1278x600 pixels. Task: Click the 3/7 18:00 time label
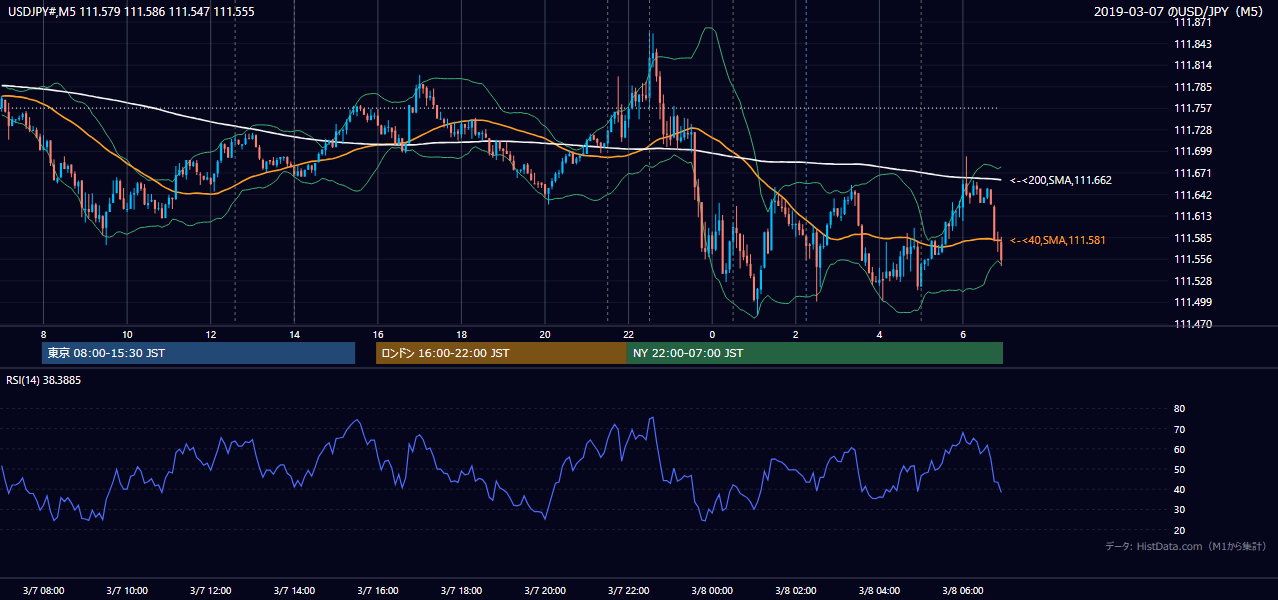click(x=461, y=590)
